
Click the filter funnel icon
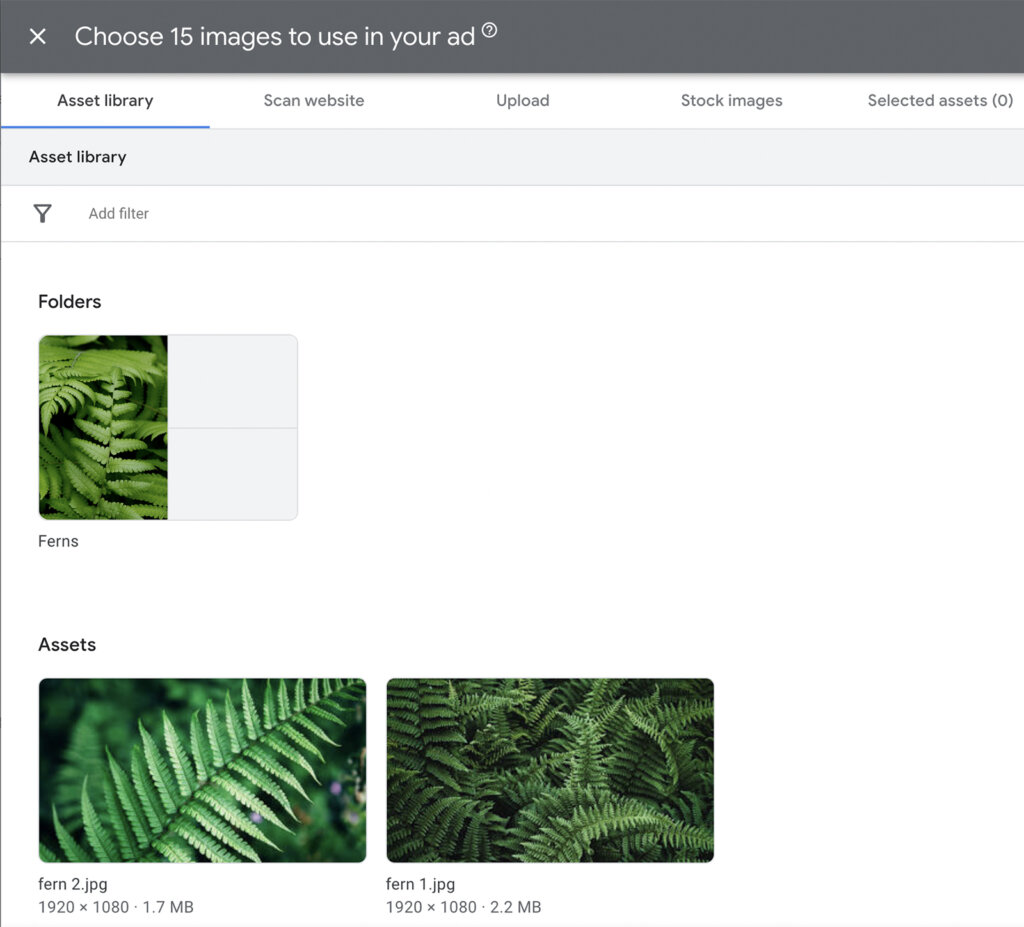[x=41, y=213]
